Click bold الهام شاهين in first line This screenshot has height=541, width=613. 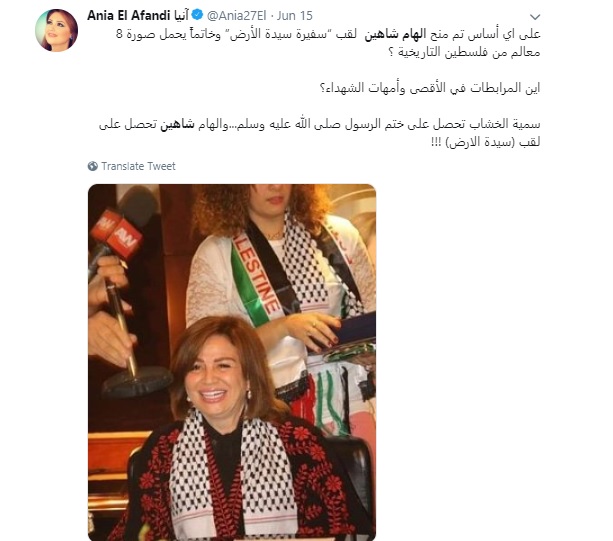click(395, 34)
